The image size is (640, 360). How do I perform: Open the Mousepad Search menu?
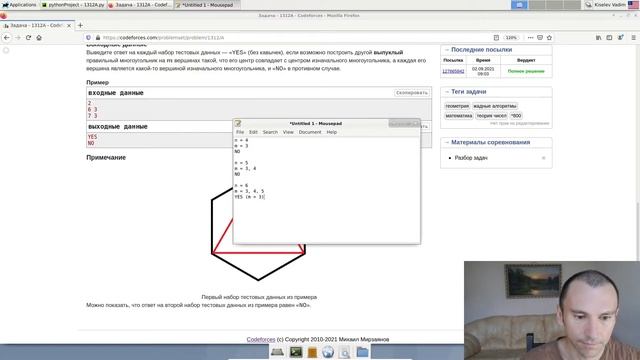[270, 132]
